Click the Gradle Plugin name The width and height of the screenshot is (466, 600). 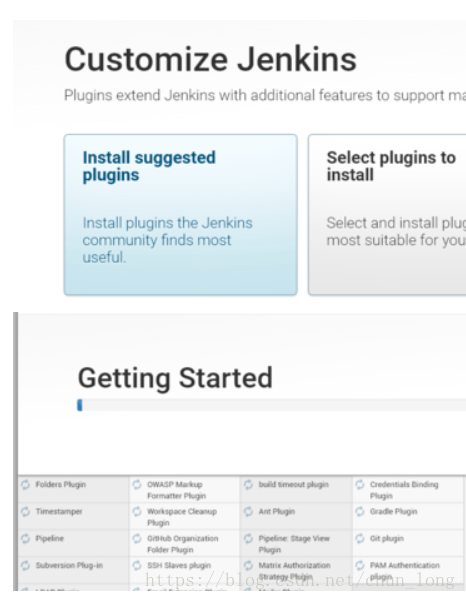pyautogui.click(x=393, y=512)
